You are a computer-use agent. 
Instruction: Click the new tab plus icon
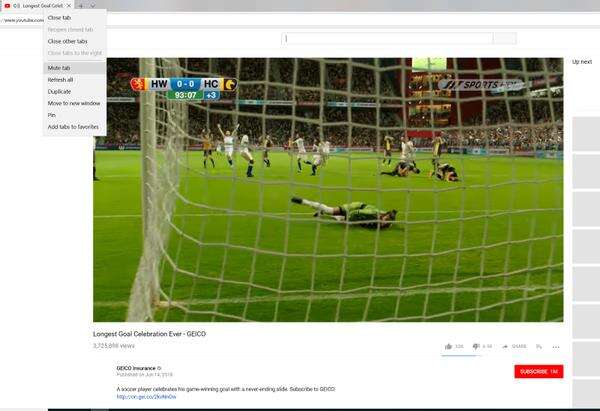[81, 6]
